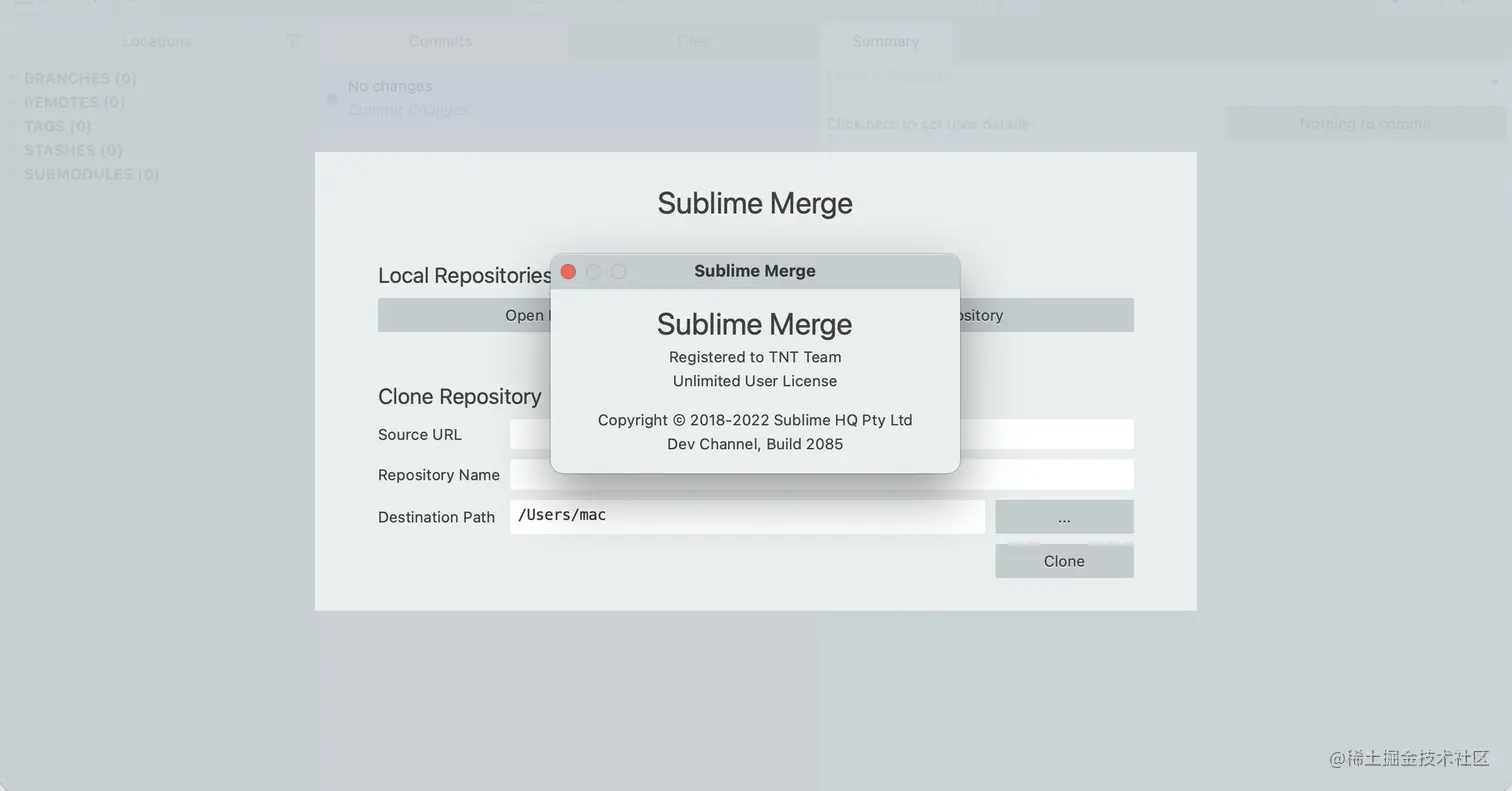Click the Sublime HQ copyright line

pos(755,420)
